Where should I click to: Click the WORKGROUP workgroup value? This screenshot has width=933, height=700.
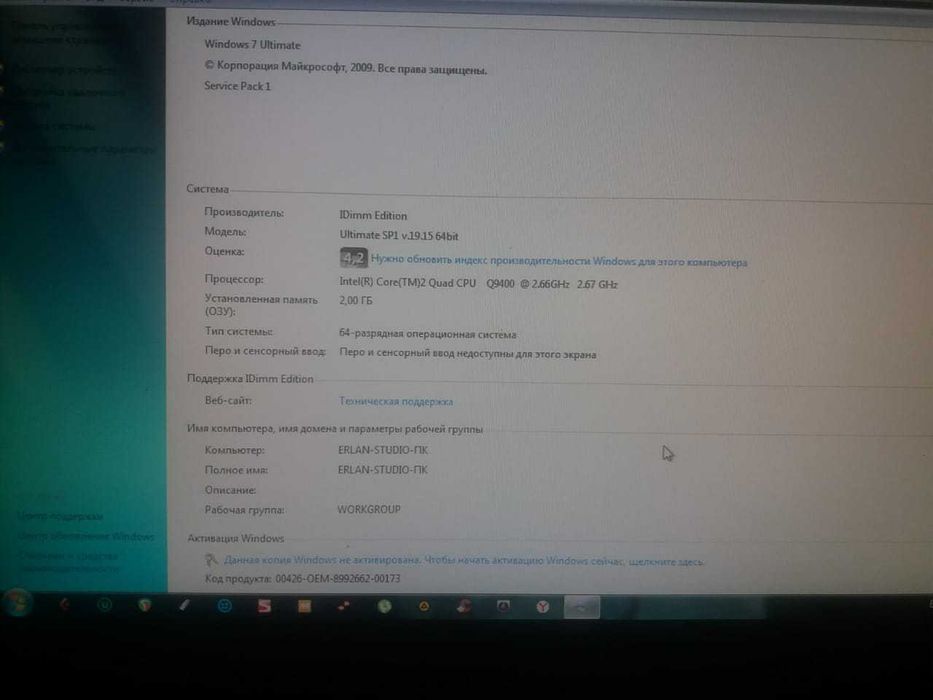tap(369, 510)
